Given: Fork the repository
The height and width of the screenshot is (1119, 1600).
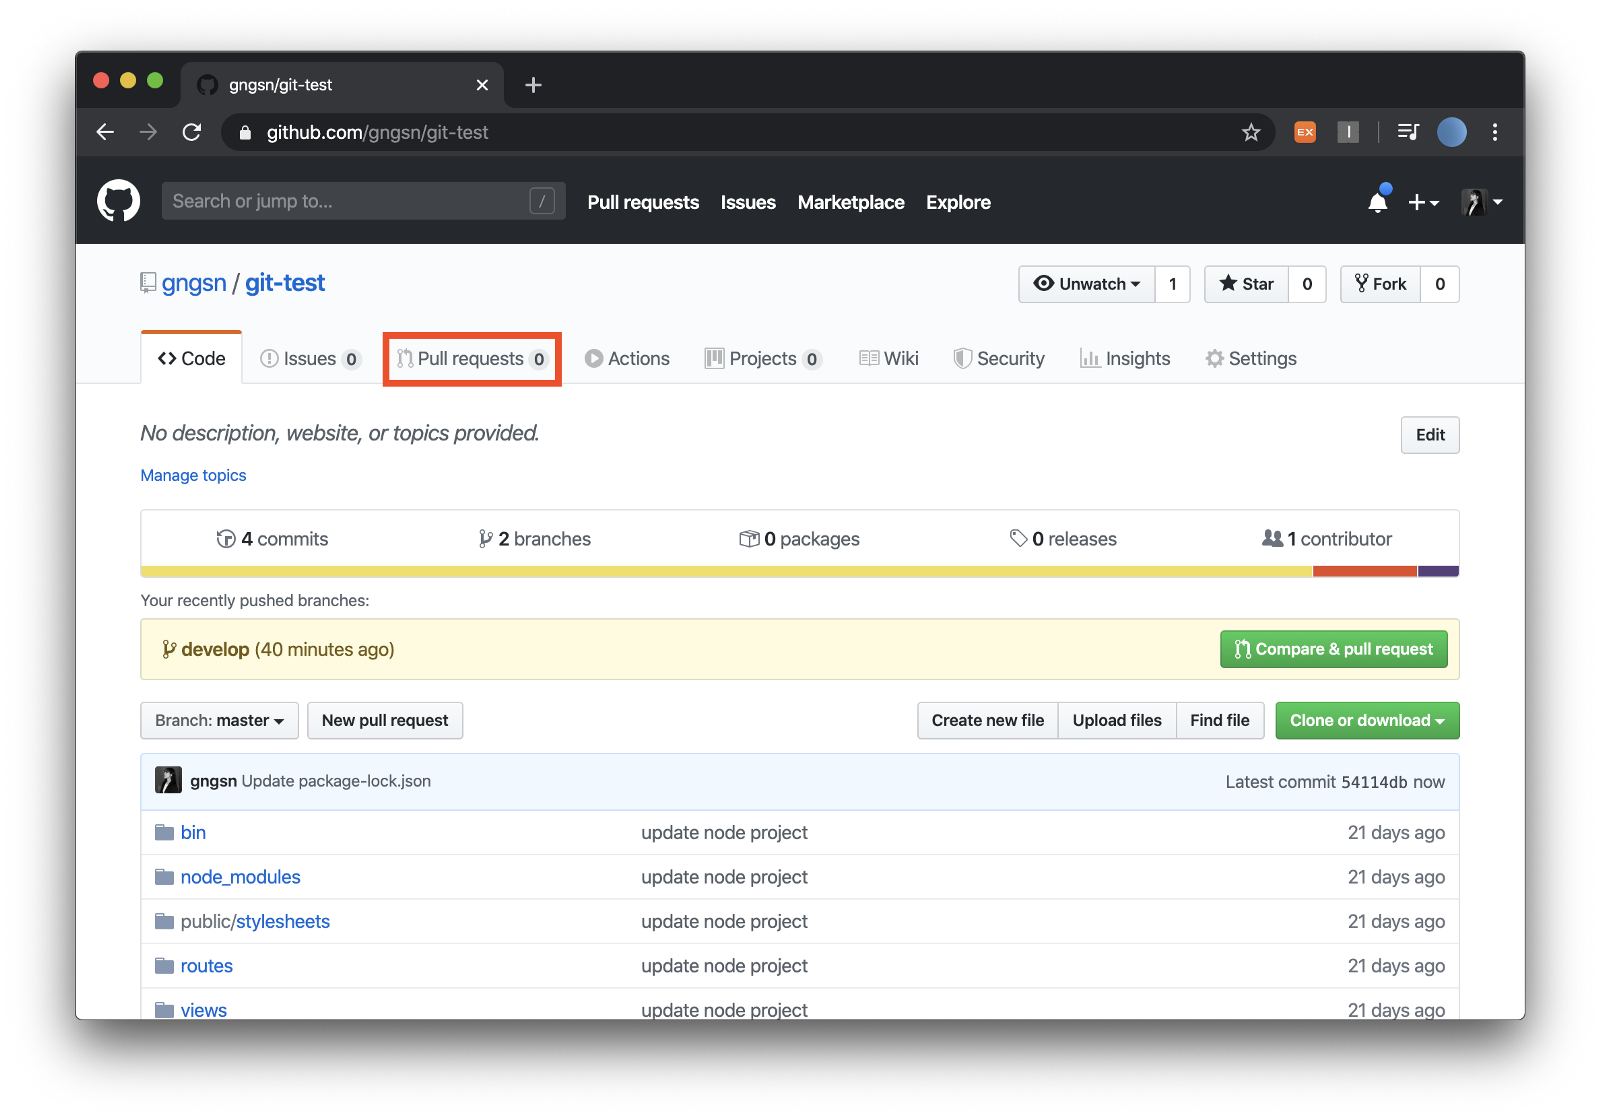Looking at the screenshot, I should [x=1380, y=284].
